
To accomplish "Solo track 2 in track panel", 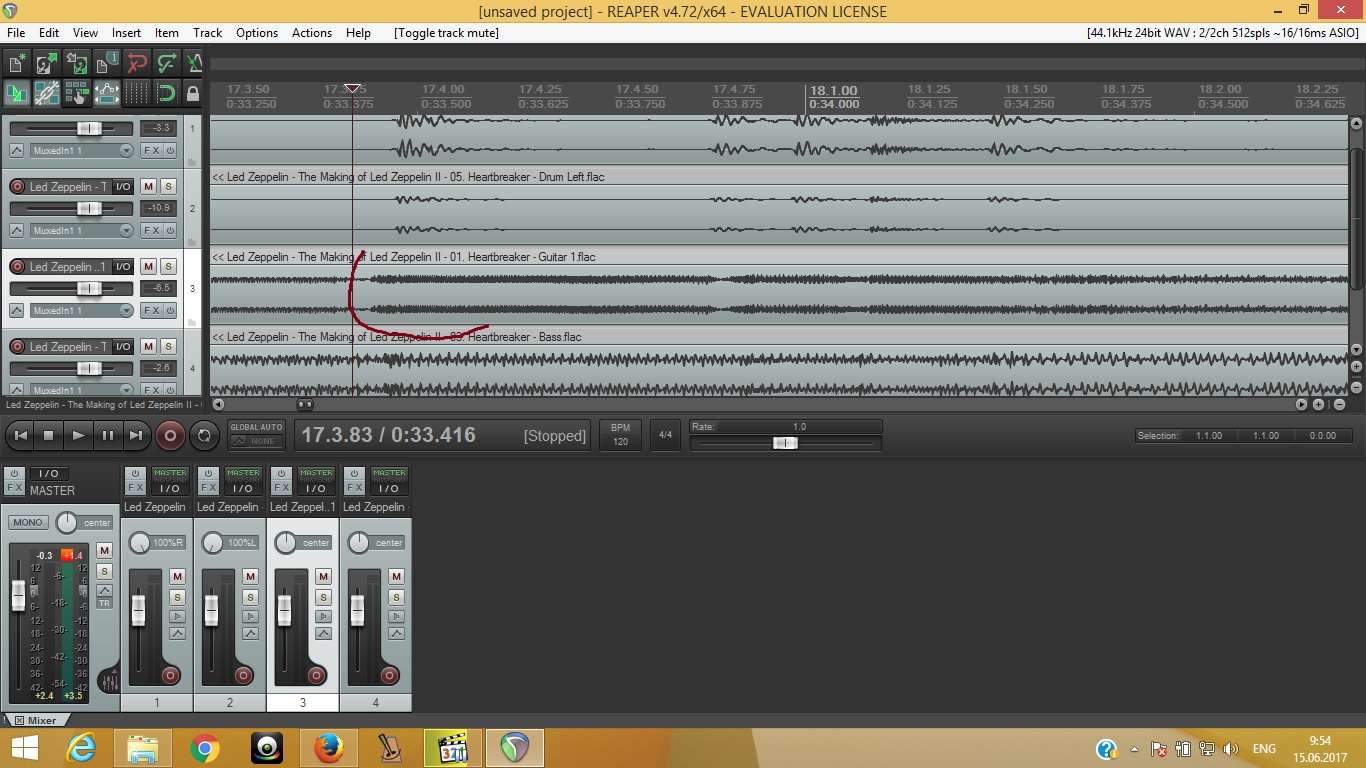I will tap(168, 187).
